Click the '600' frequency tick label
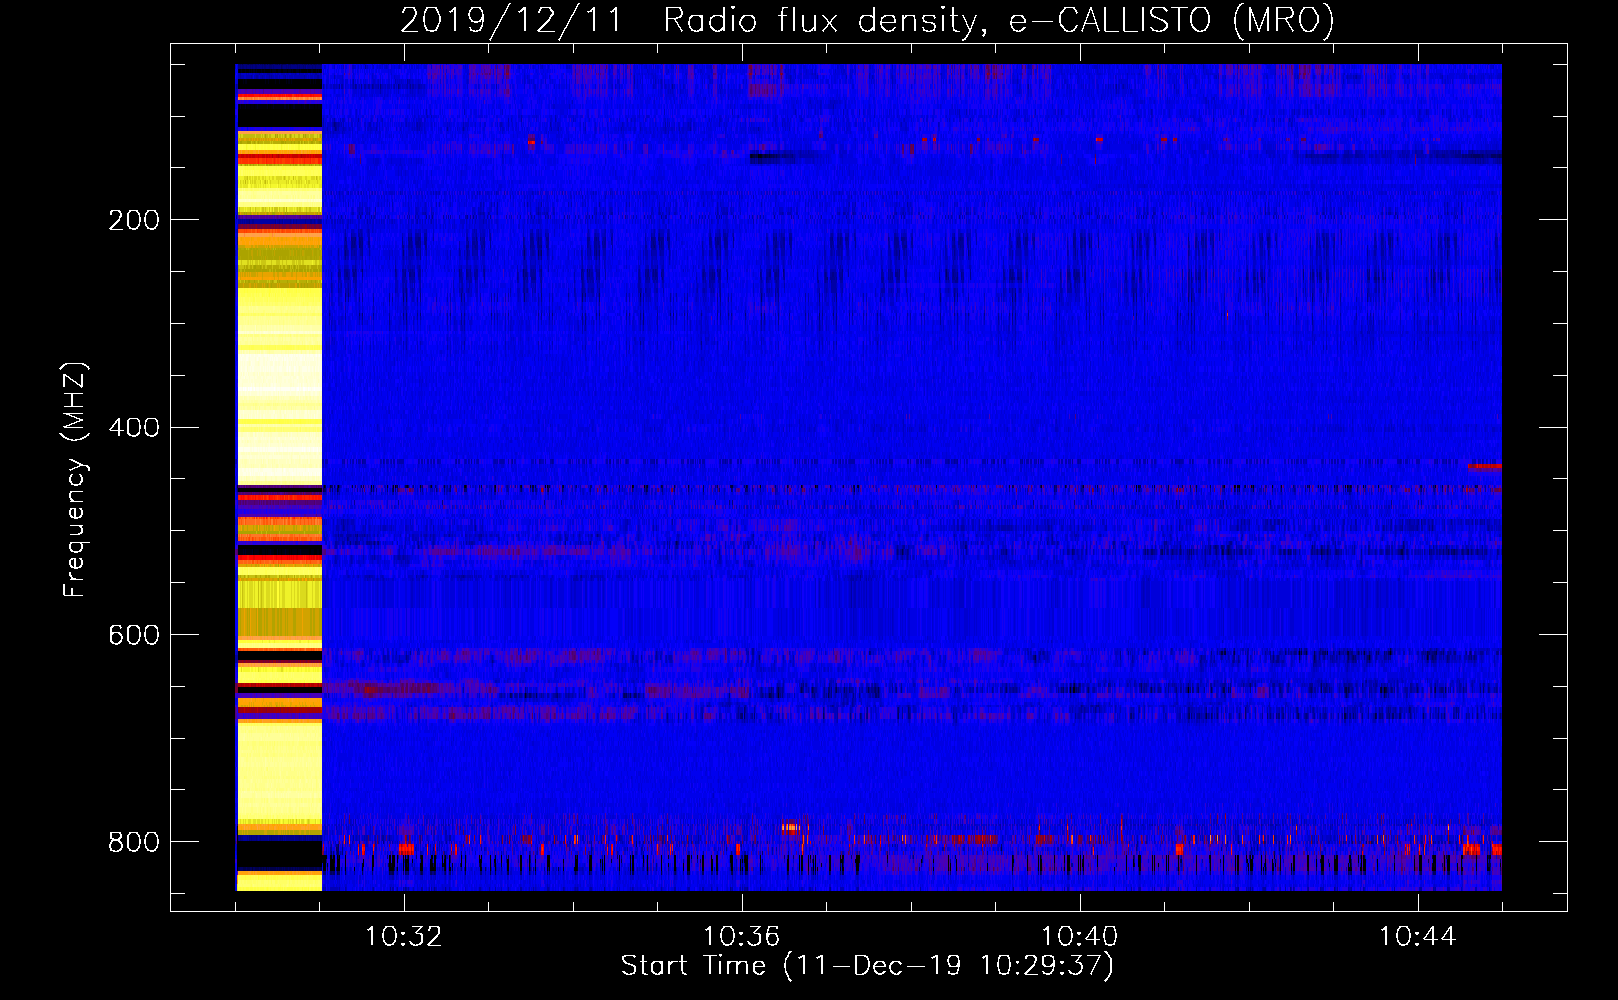 click(x=134, y=636)
